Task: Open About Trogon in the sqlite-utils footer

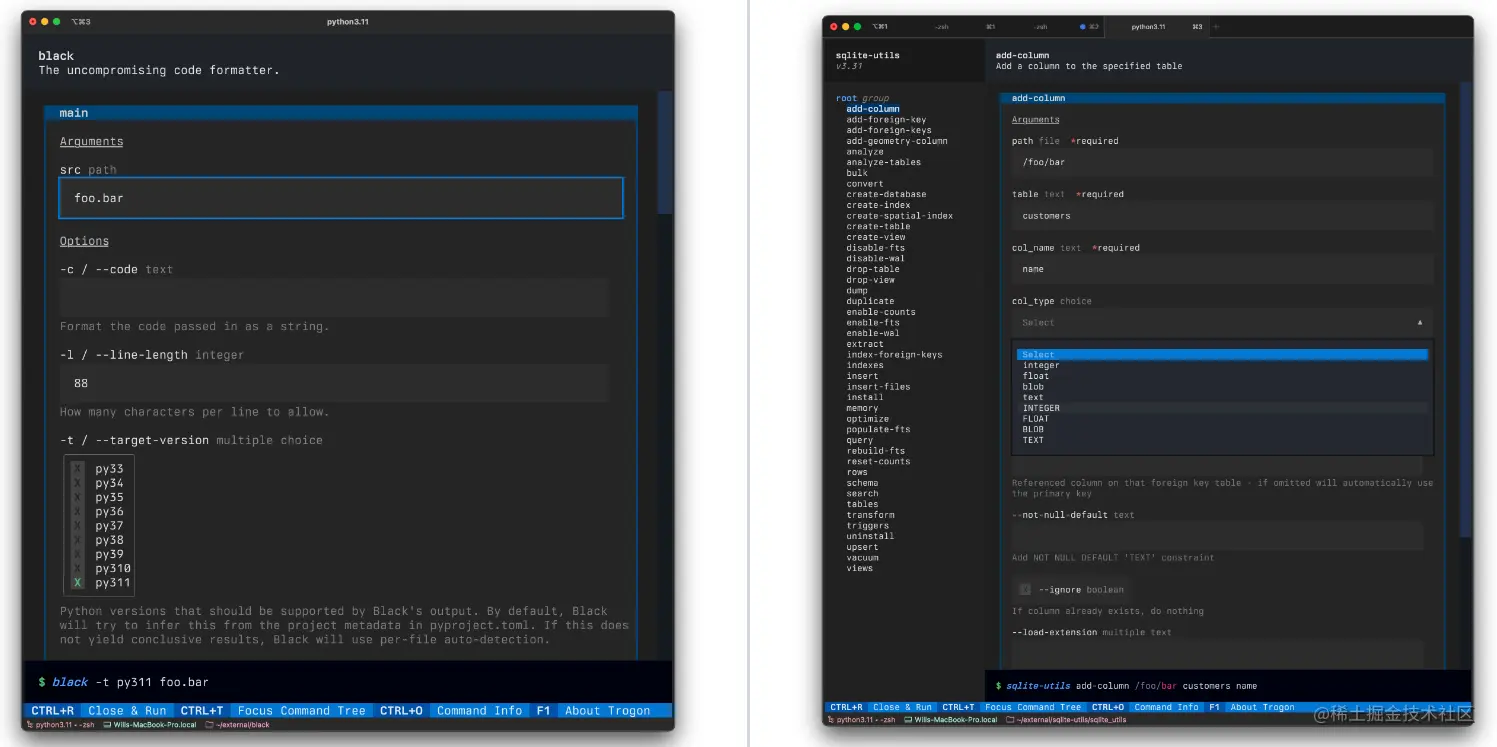Action: 1262,707
